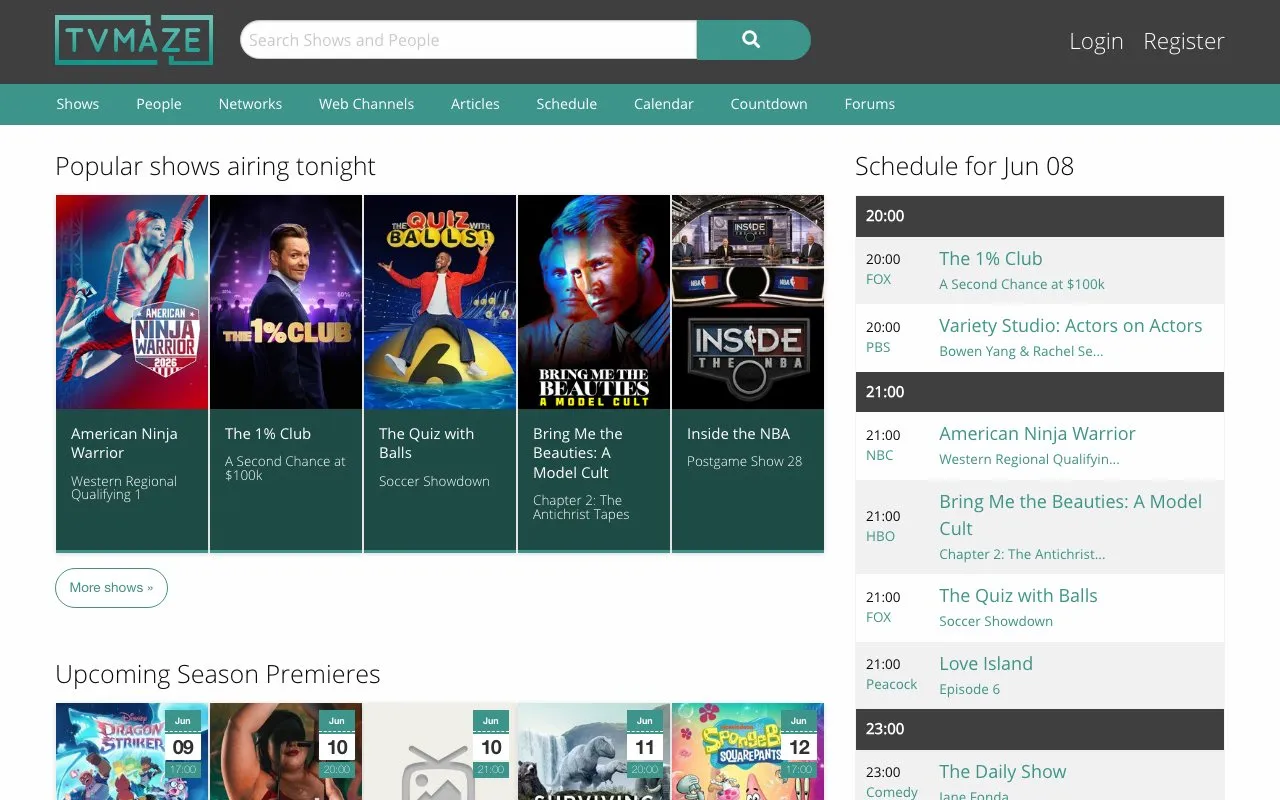Go to the Networks section
This screenshot has width=1280, height=800.
coord(250,104)
